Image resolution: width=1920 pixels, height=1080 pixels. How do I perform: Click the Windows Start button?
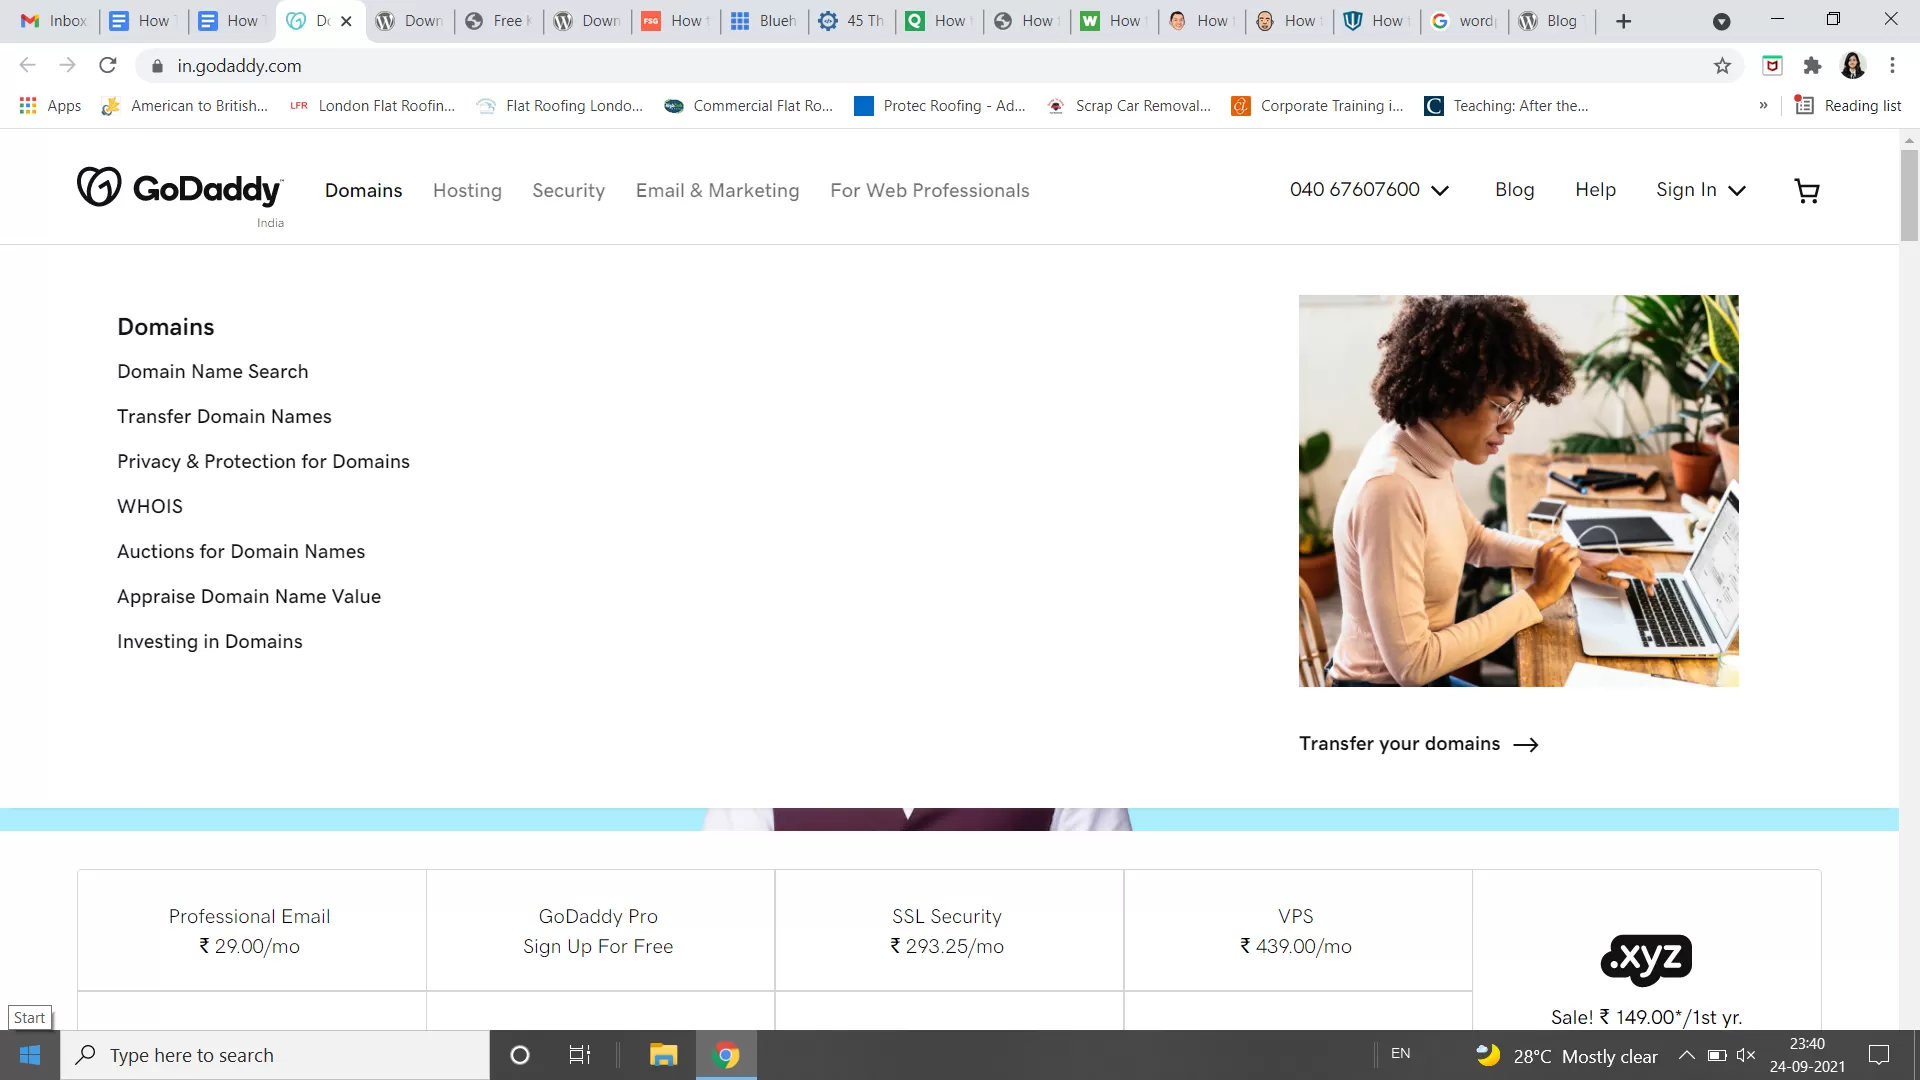(x=30, y=1055)
